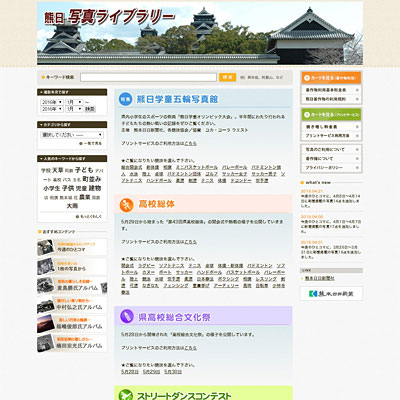The height and width of the screenshot is (400, 400).
Task: Click the 熊日学童五輪写真館 section title
Action: (x=177, y=99)
